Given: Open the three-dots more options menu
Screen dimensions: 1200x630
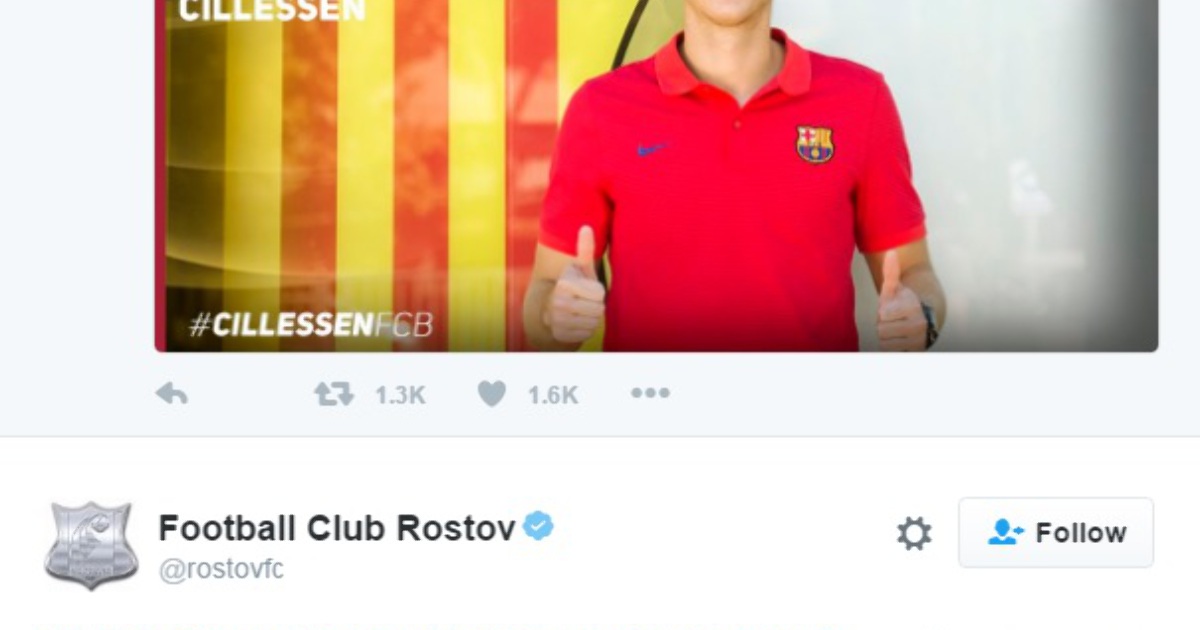Looking at the screenshot, I should coord(650,394).
